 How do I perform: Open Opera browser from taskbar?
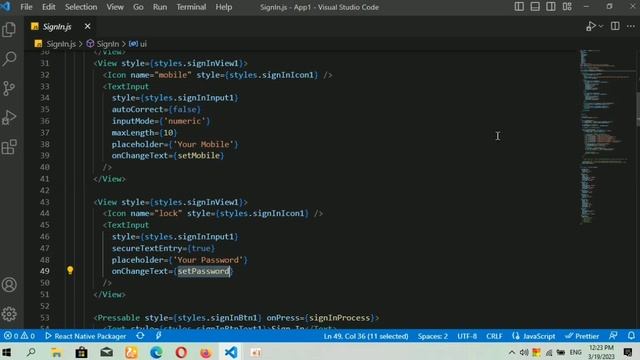coord(181,352)
